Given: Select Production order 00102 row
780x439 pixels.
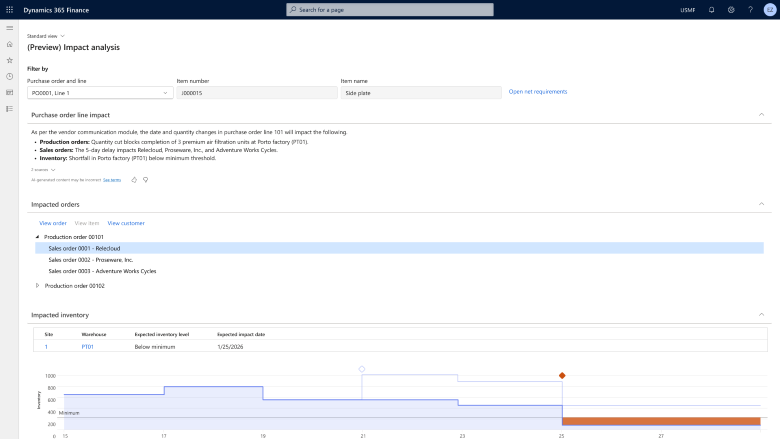Looking at the screenshot, I should point(75,286).
